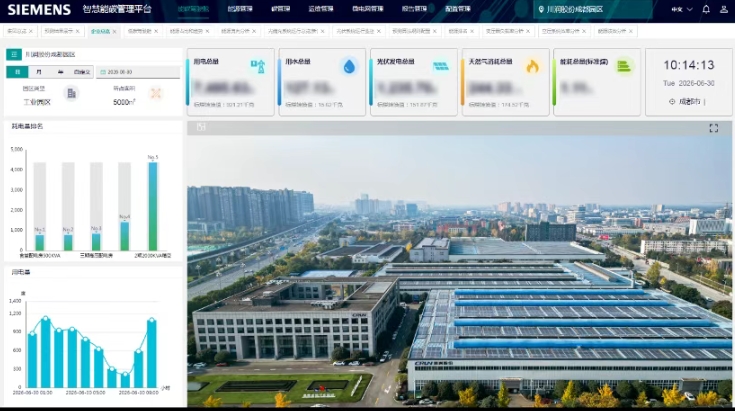Click the No.5 bar in ranking chart
Screen dimensions: 735x411
pos(153,206)
